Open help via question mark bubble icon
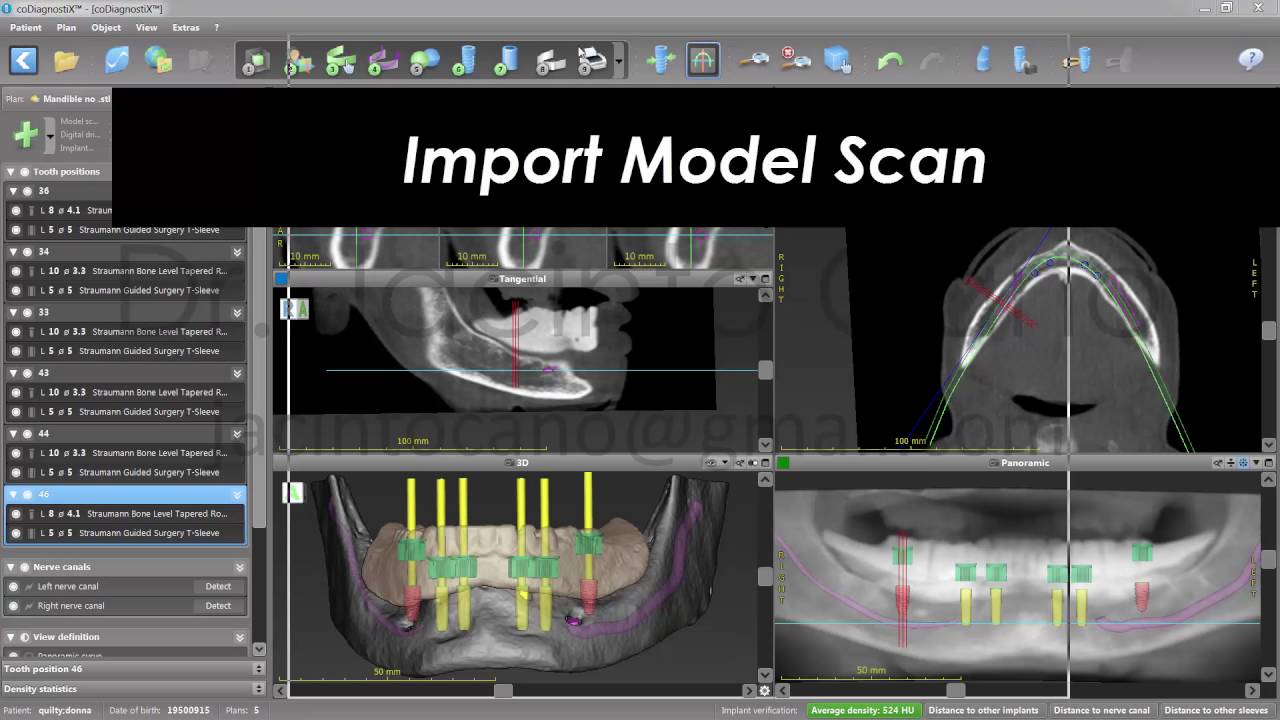Image resolution: width=1280 pixels, height=720 pixels. [1250, 59]
